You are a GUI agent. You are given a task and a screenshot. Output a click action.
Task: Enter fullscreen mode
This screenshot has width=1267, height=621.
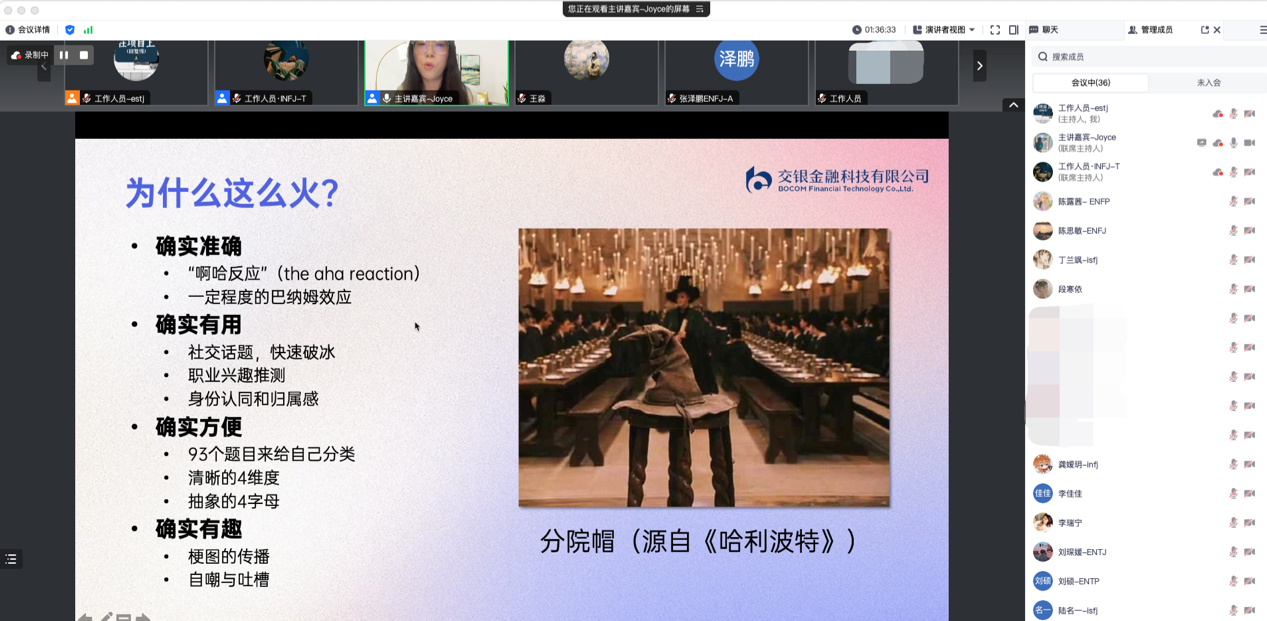pos(995,30)
